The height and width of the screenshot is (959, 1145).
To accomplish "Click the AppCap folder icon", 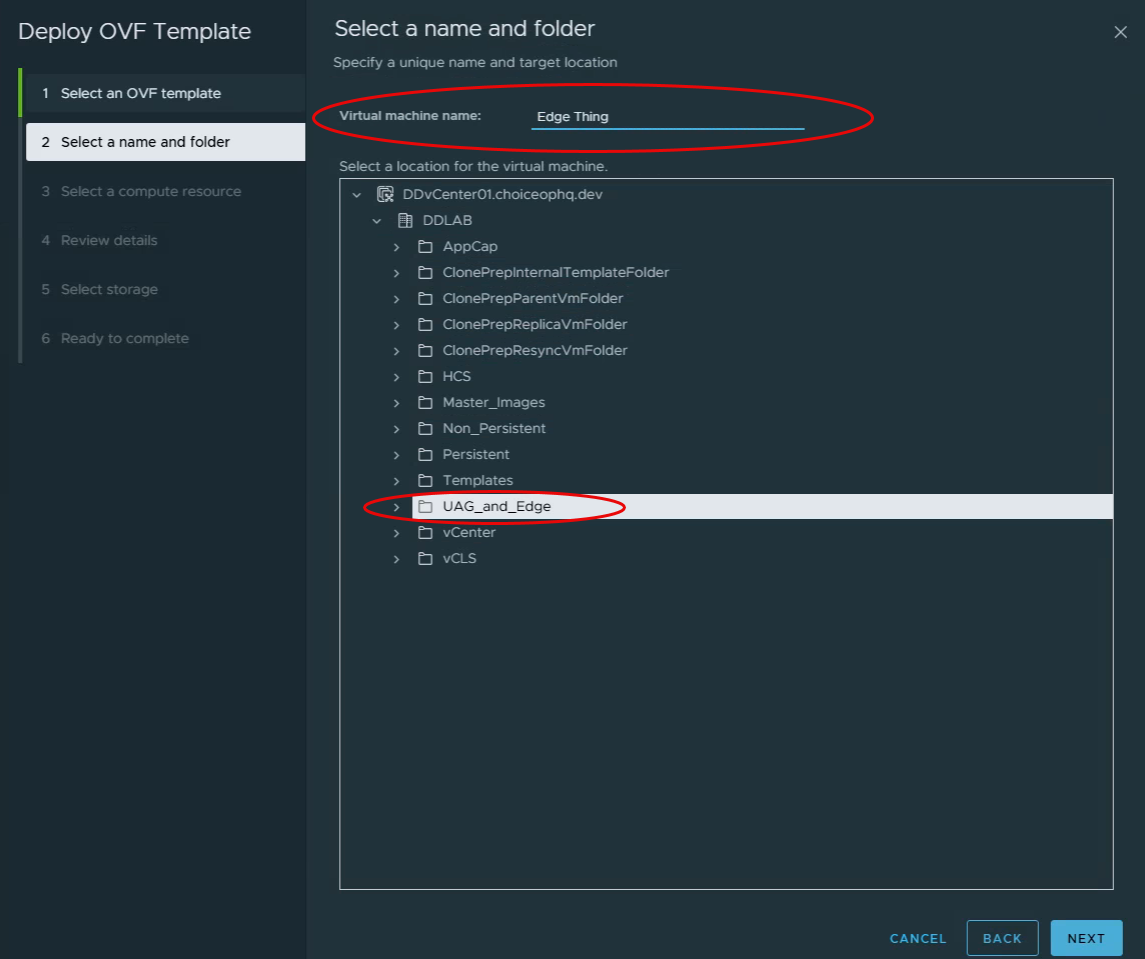I will (x=425, y=246).
